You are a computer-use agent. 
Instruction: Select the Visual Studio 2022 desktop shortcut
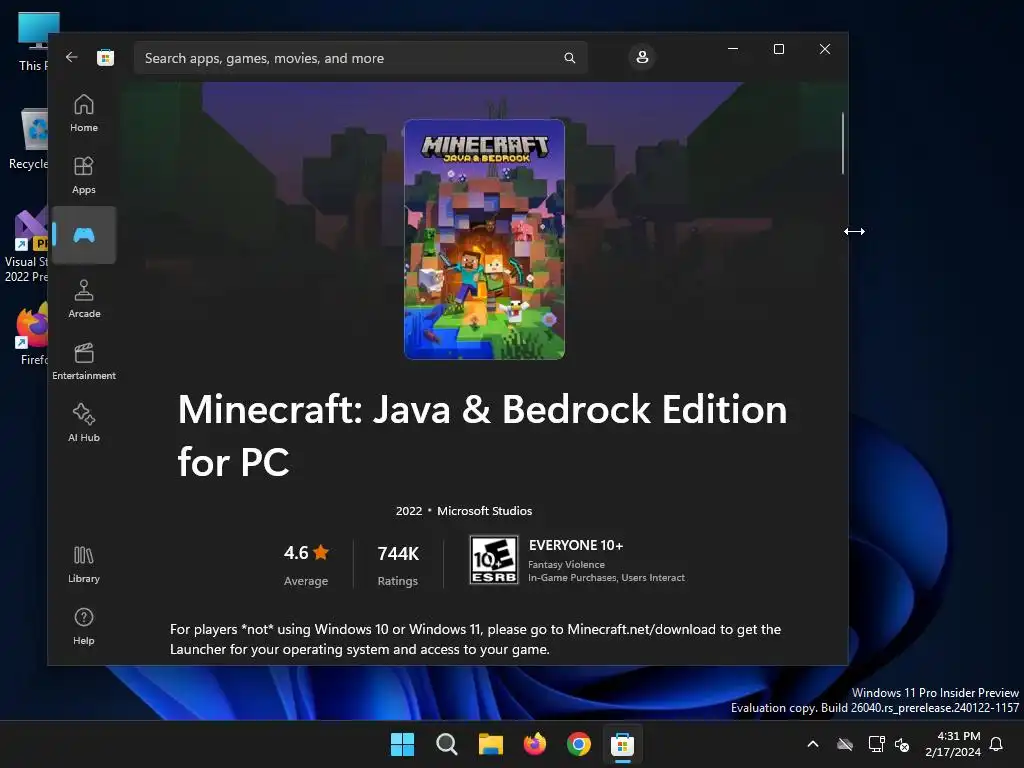click(26, 245)
